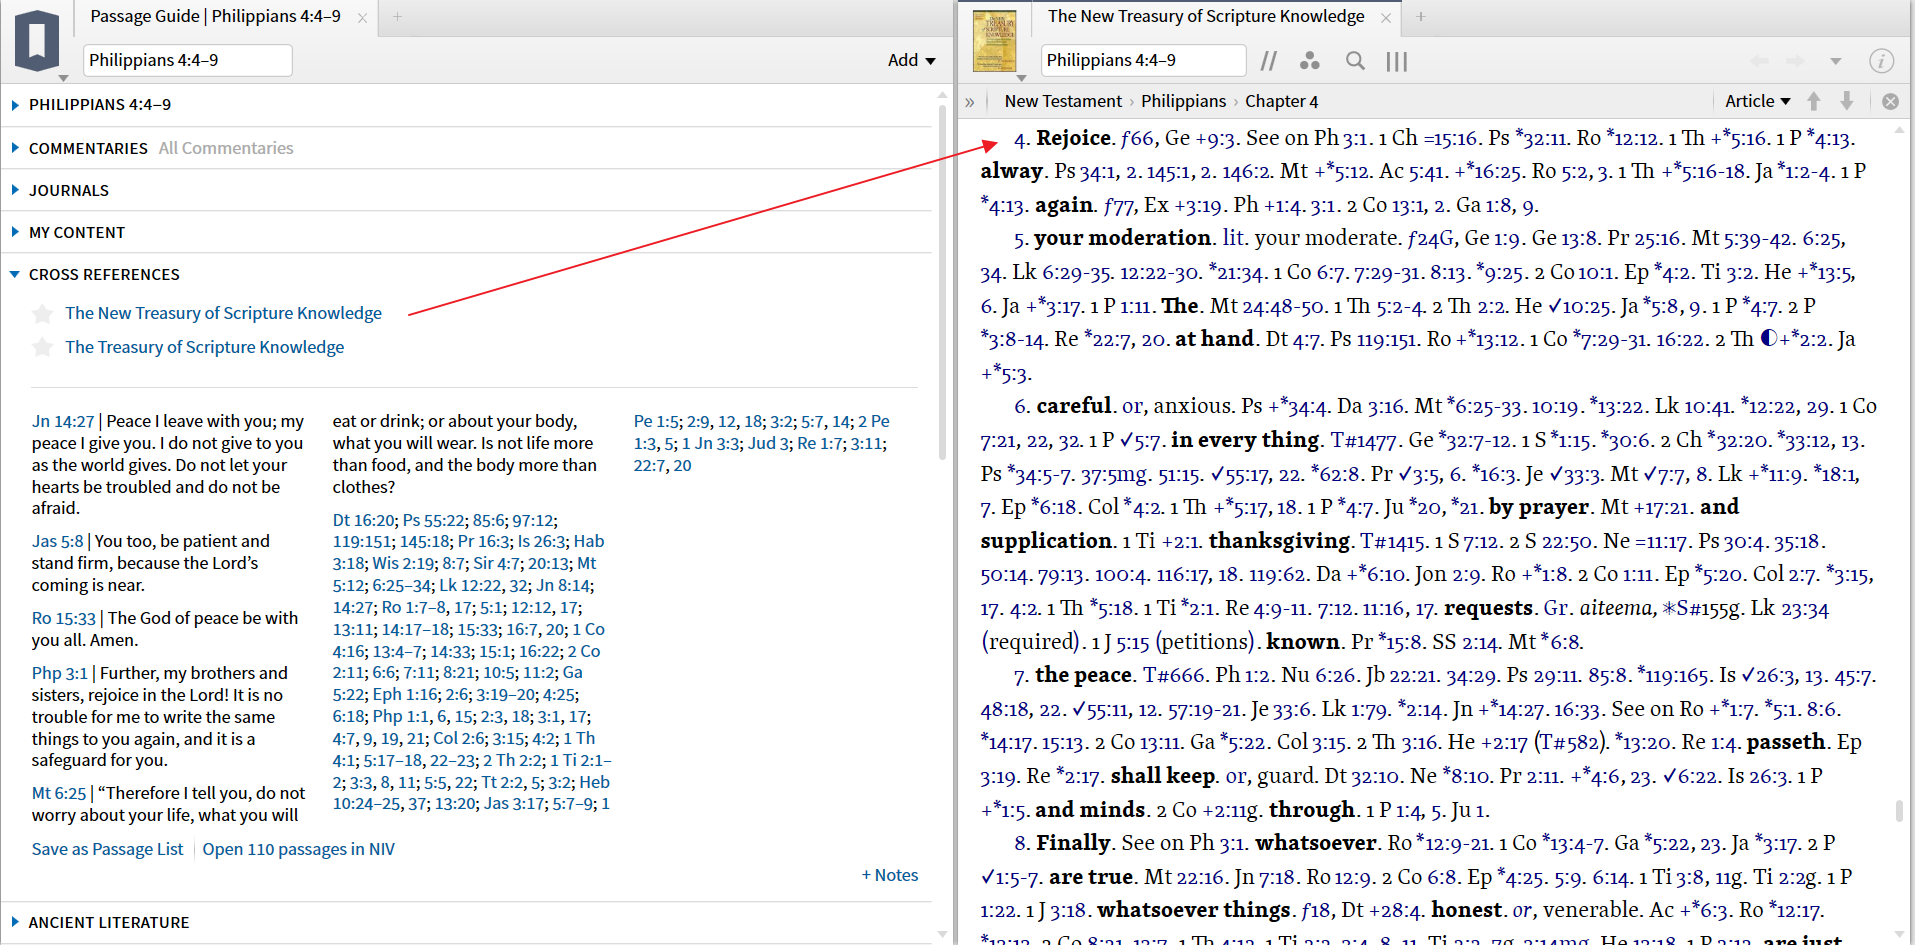Star The Treasury of Scripture Knowledge

point(42,348)
